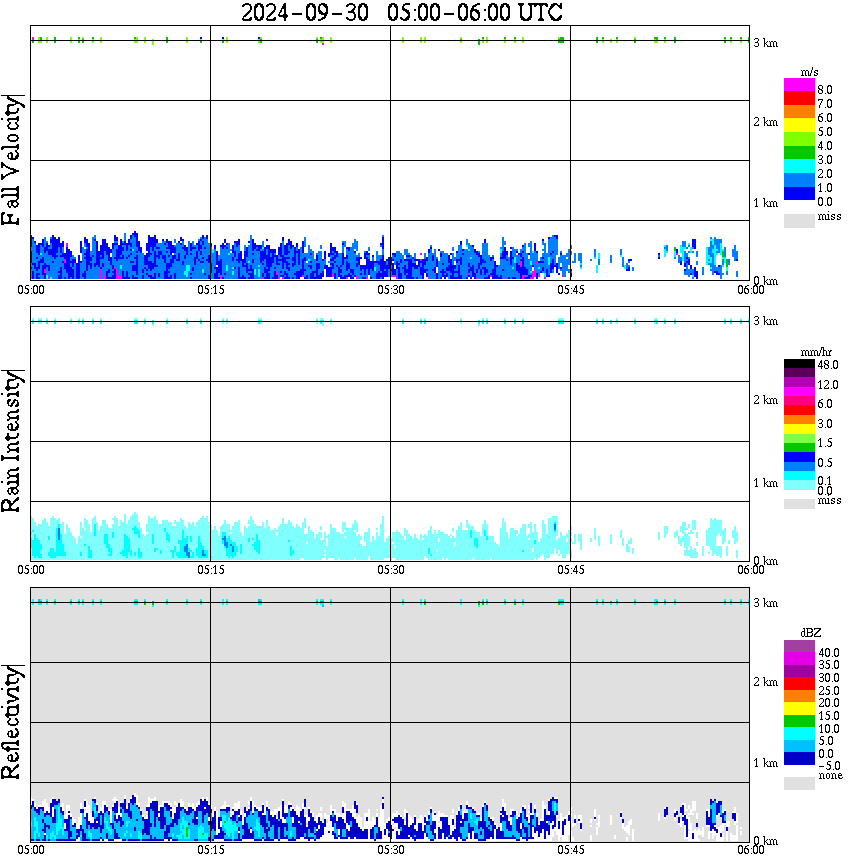The image size is (850, 868).
Task: Select the 5.0 dBZ cyan legend swatch
Action: [799, 735]
